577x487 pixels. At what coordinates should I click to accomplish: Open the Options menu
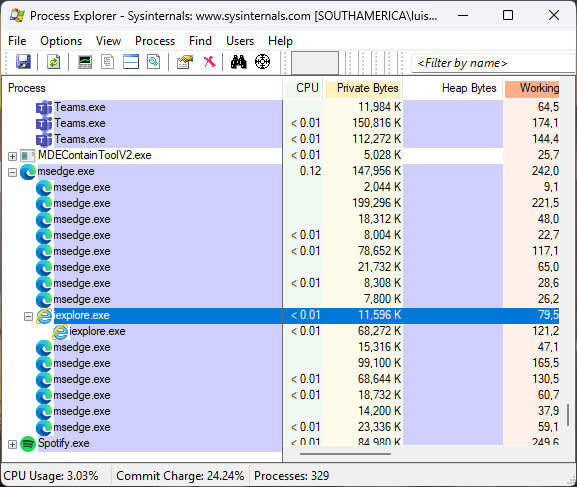tap(61, 41)
